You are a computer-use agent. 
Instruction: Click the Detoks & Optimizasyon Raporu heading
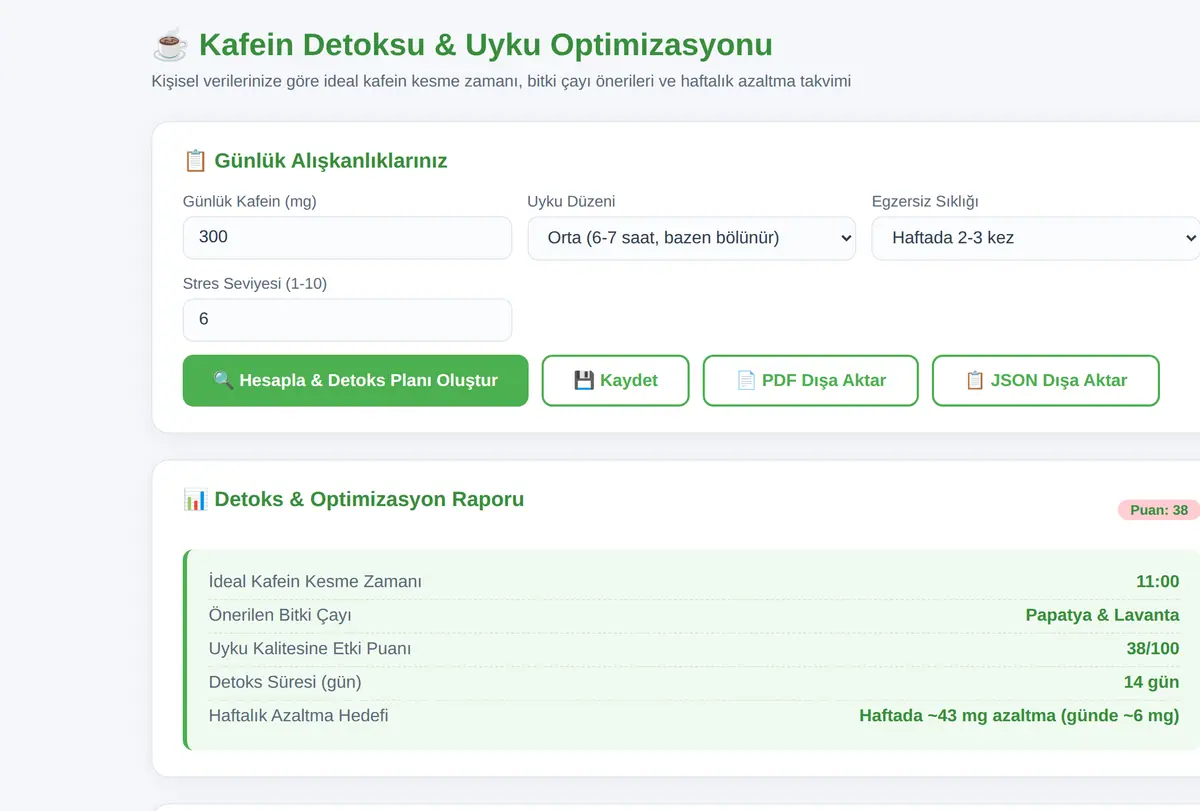pyautogui.click(x=369, y=499)
